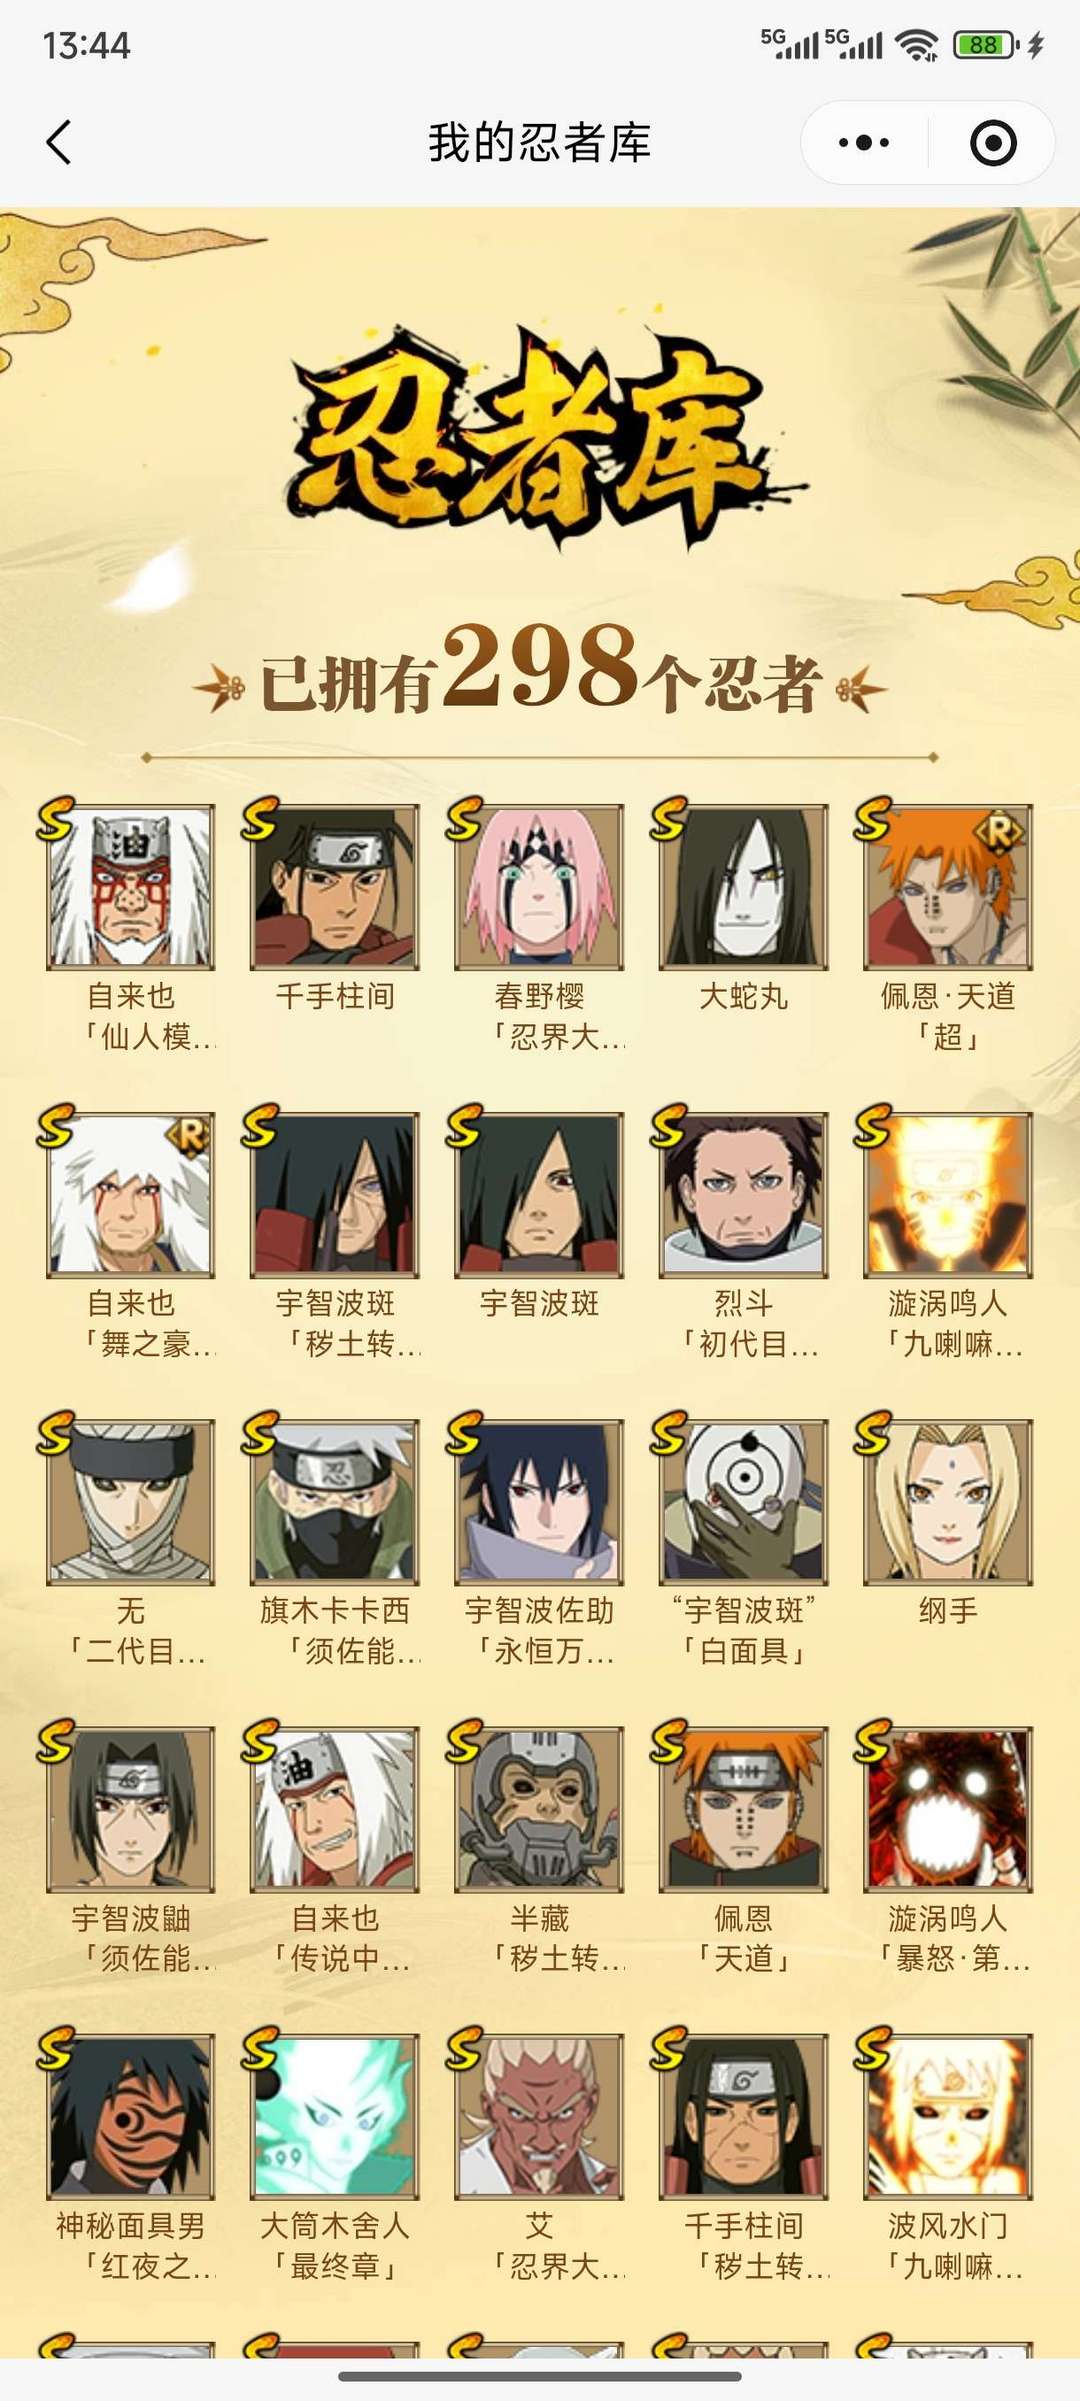Select 千手柱间 portrait in first row
This screenshot has width=1080, height=2401.
(x=335, y=887)
